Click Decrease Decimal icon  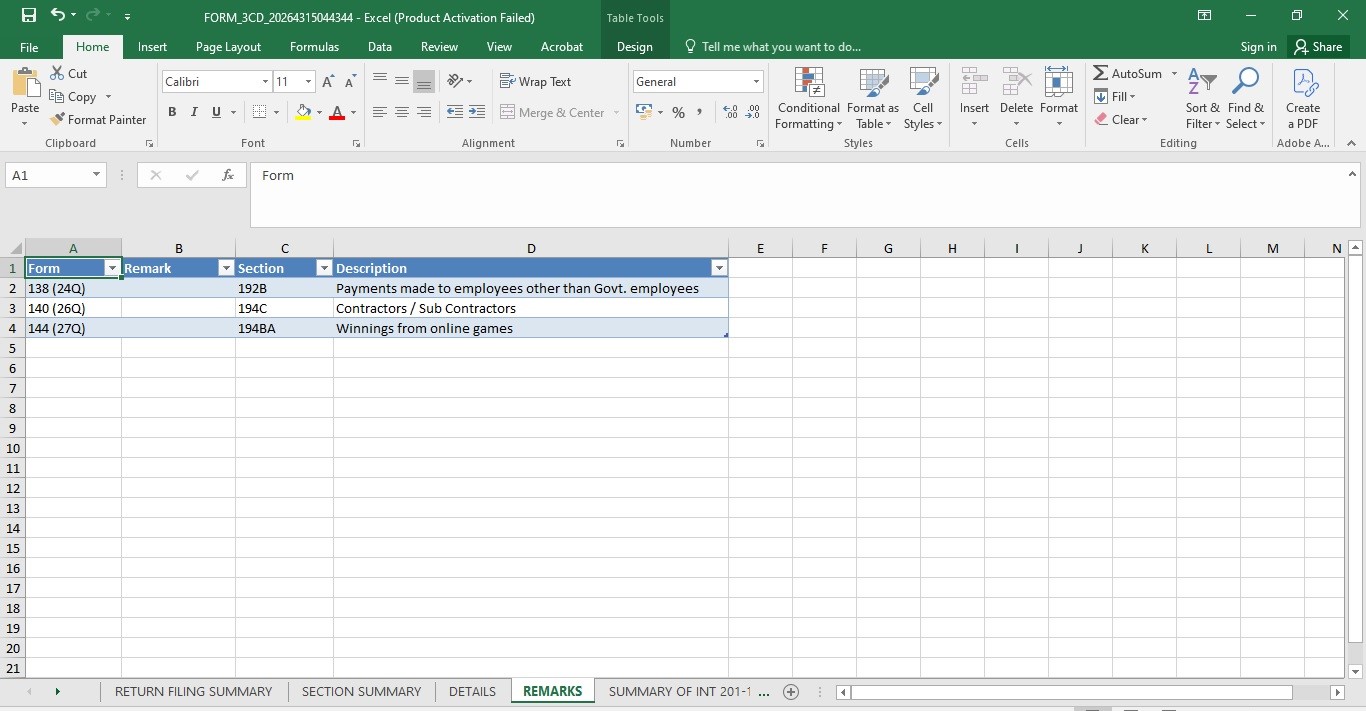753,112
